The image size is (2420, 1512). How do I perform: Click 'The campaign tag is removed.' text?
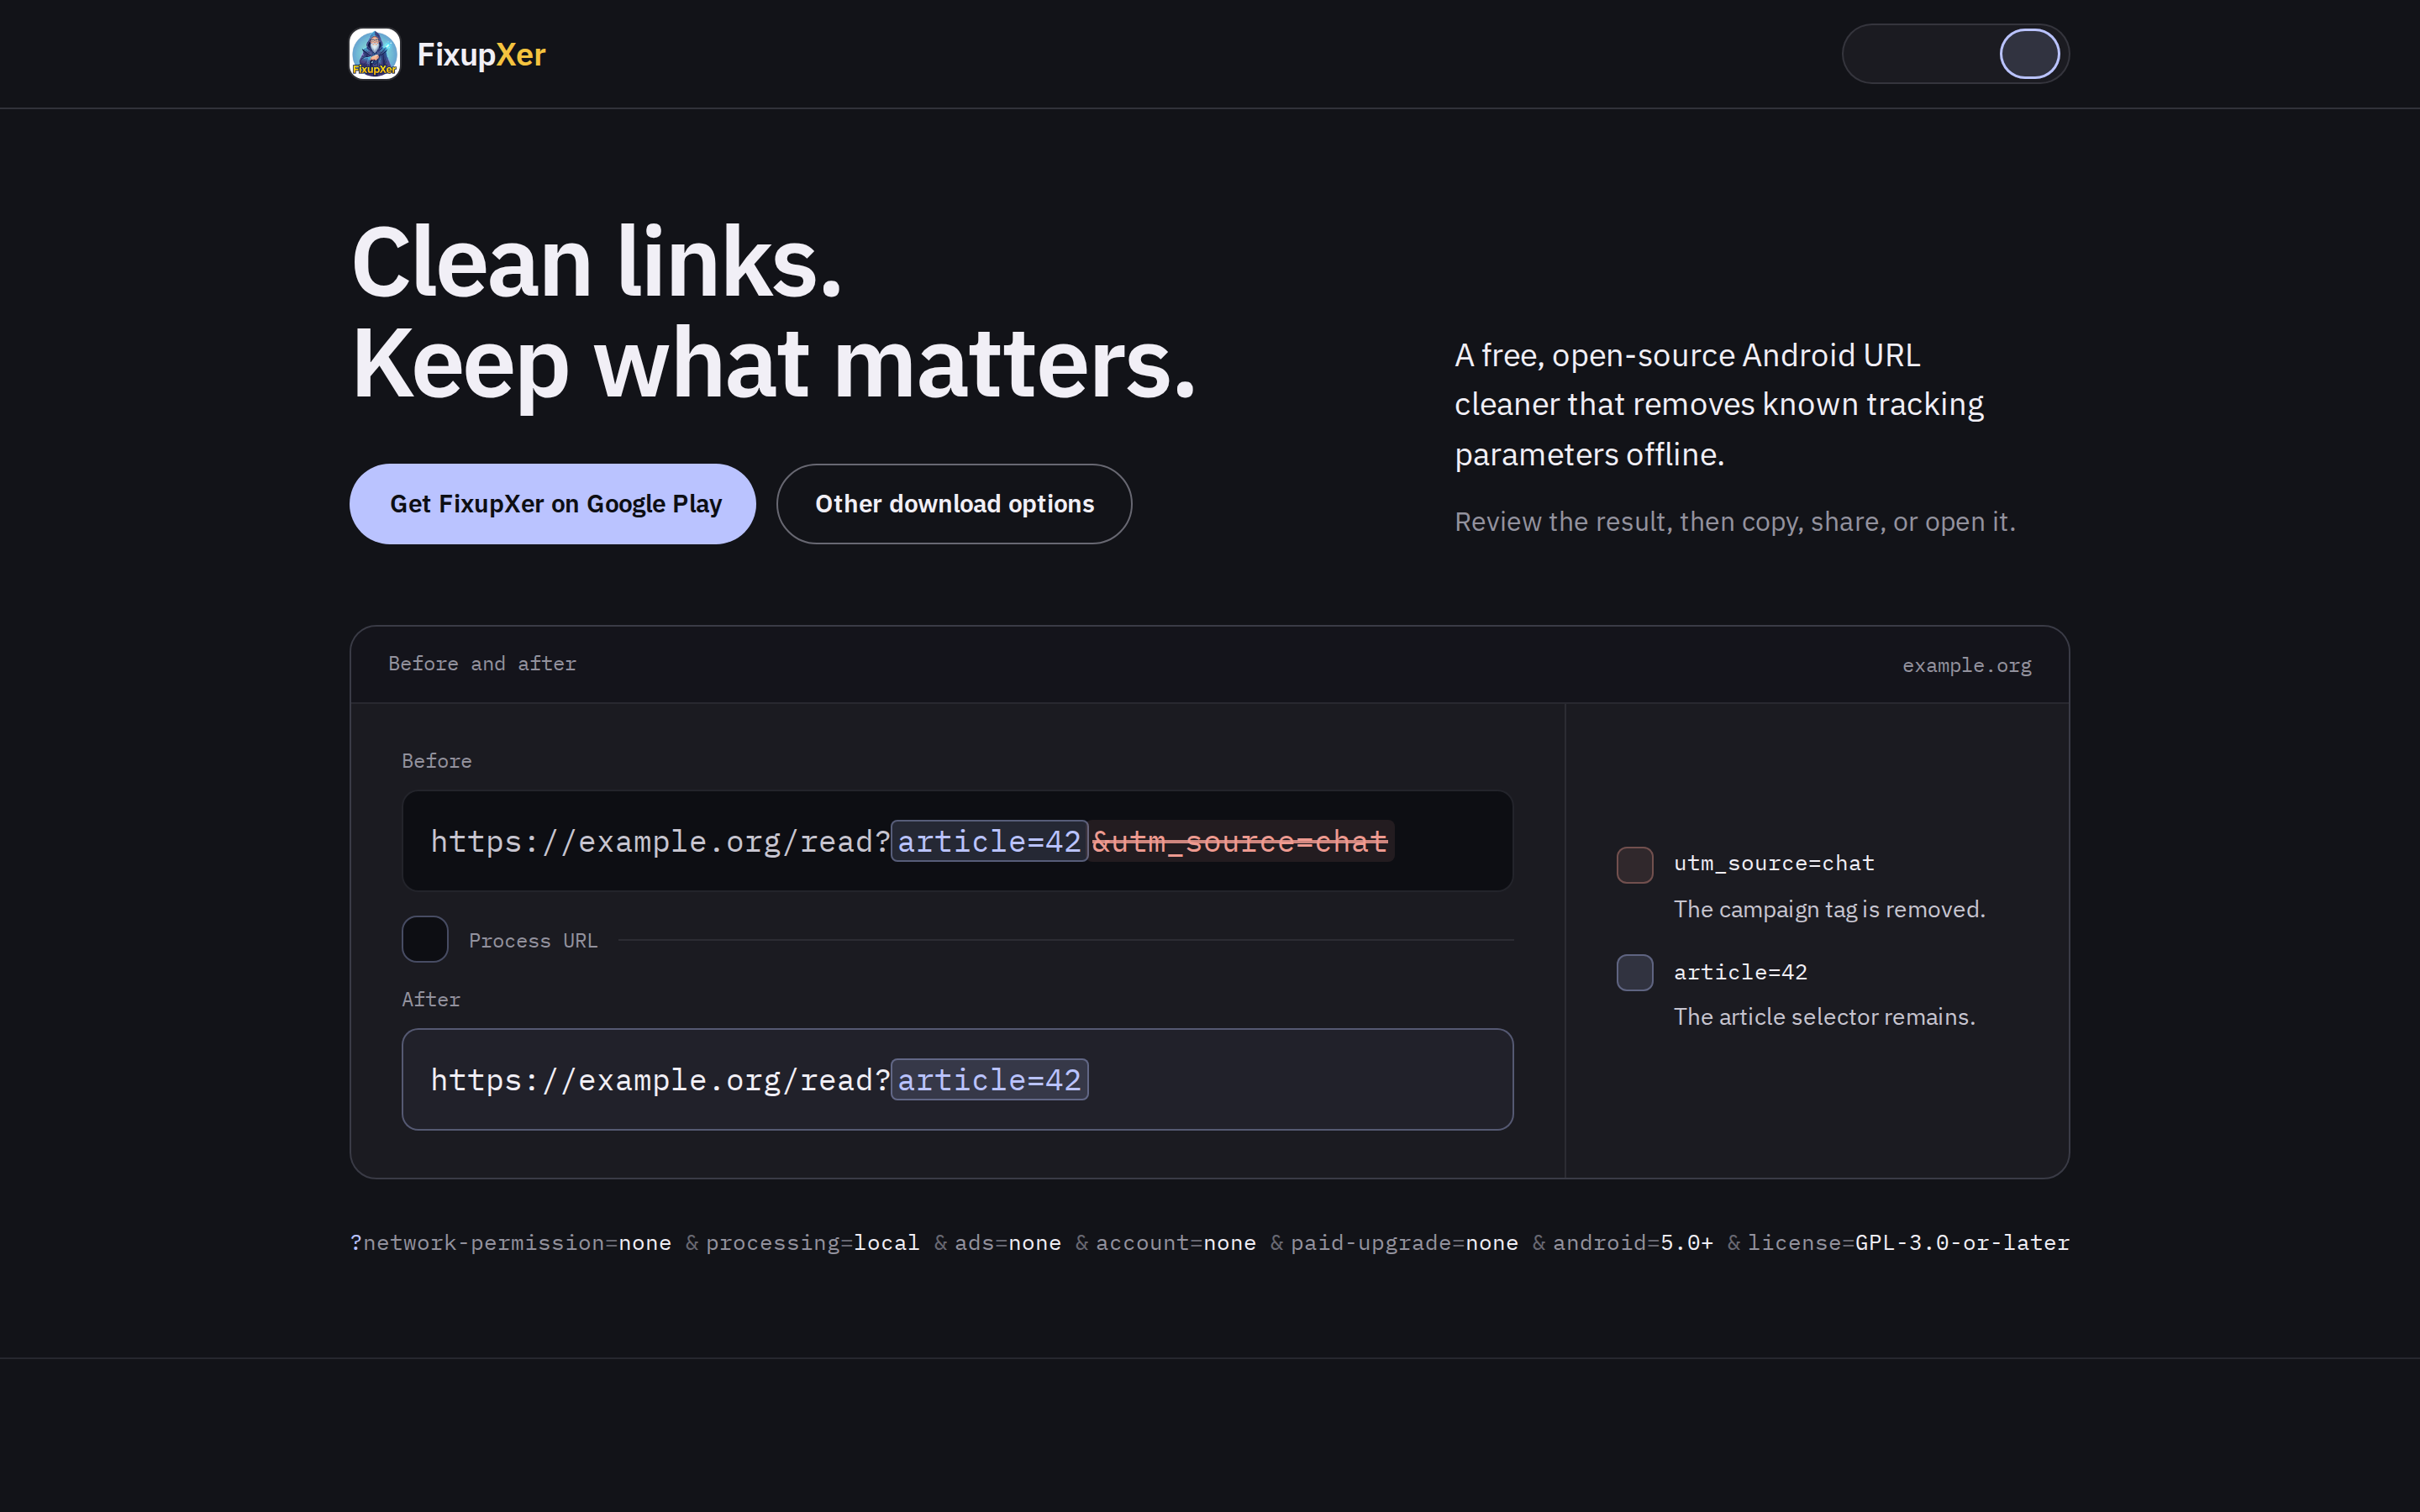(1829, 909)
